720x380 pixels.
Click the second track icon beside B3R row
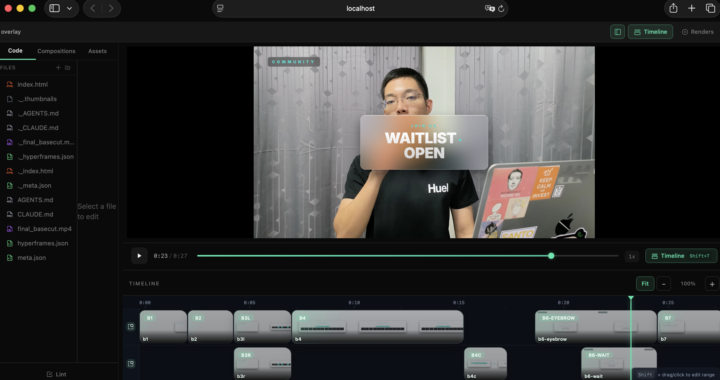coord(131,363)
